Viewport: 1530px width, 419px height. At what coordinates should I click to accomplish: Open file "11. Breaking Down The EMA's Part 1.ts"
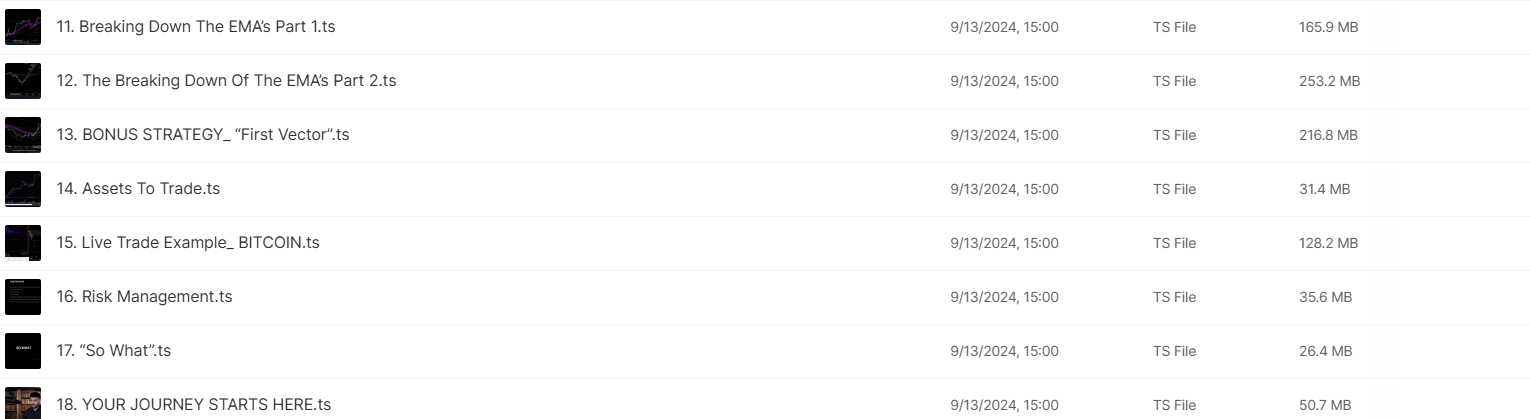point(196,27)
